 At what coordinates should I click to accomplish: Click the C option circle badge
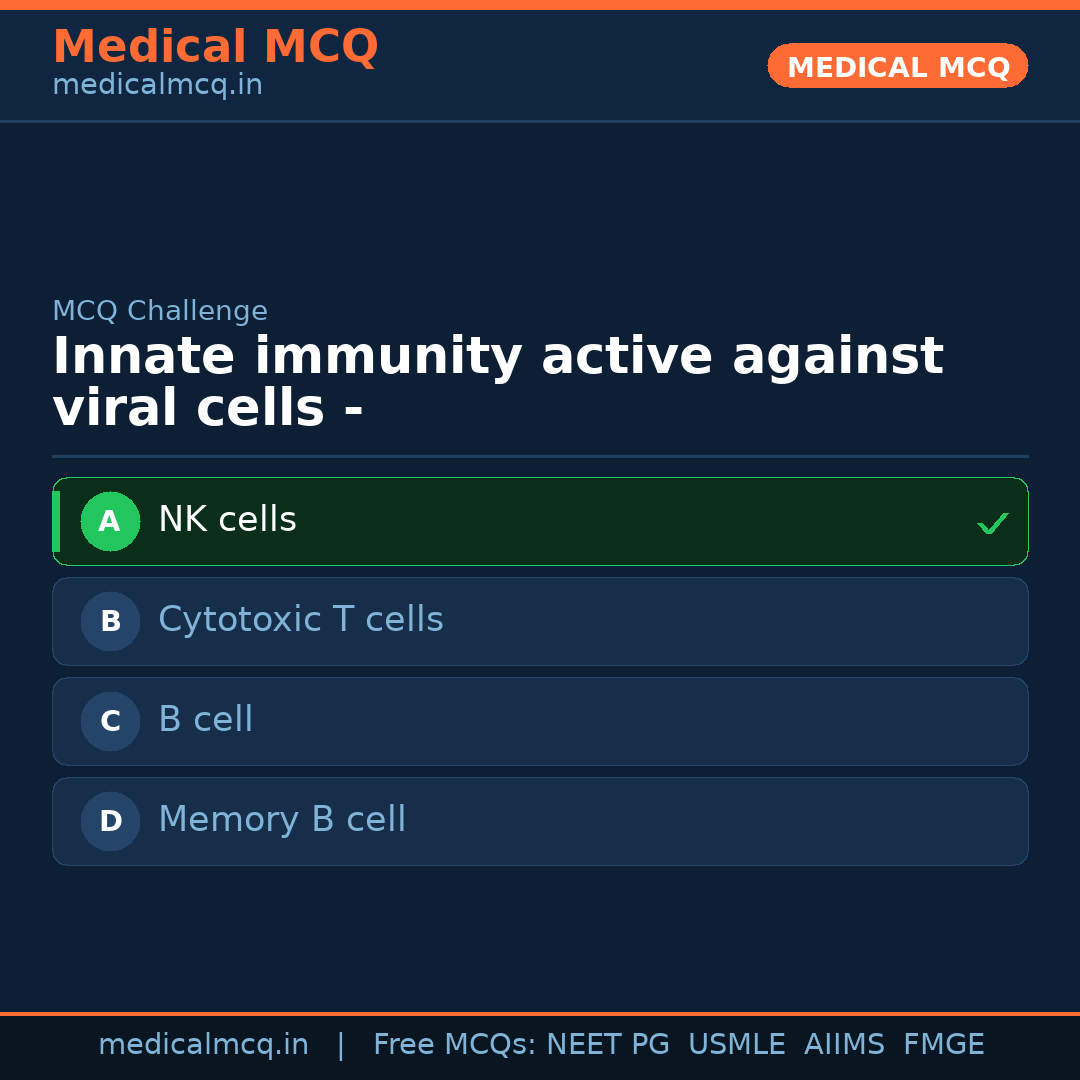[x=110, y=721]
